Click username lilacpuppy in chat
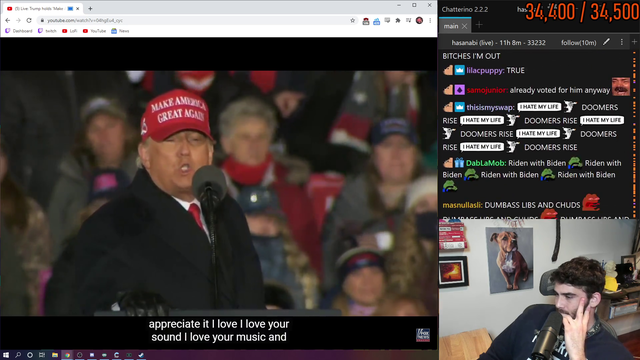640x360 pixels. (x=485, y=71)
